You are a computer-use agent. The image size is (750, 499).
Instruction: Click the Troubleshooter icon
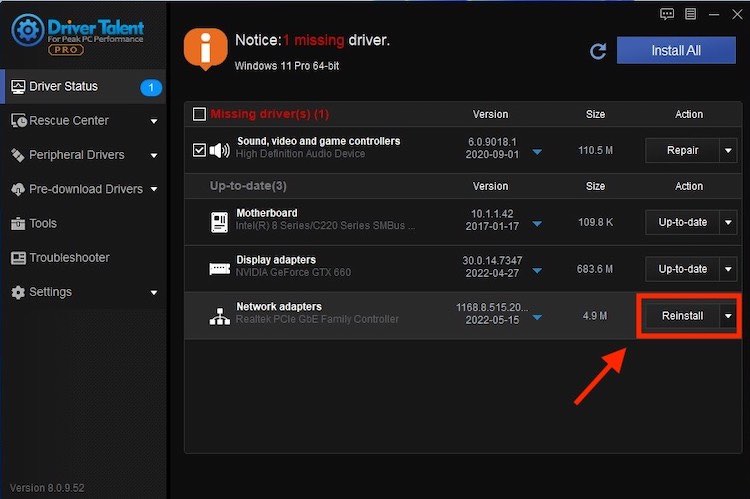click(x=18, y=258)
